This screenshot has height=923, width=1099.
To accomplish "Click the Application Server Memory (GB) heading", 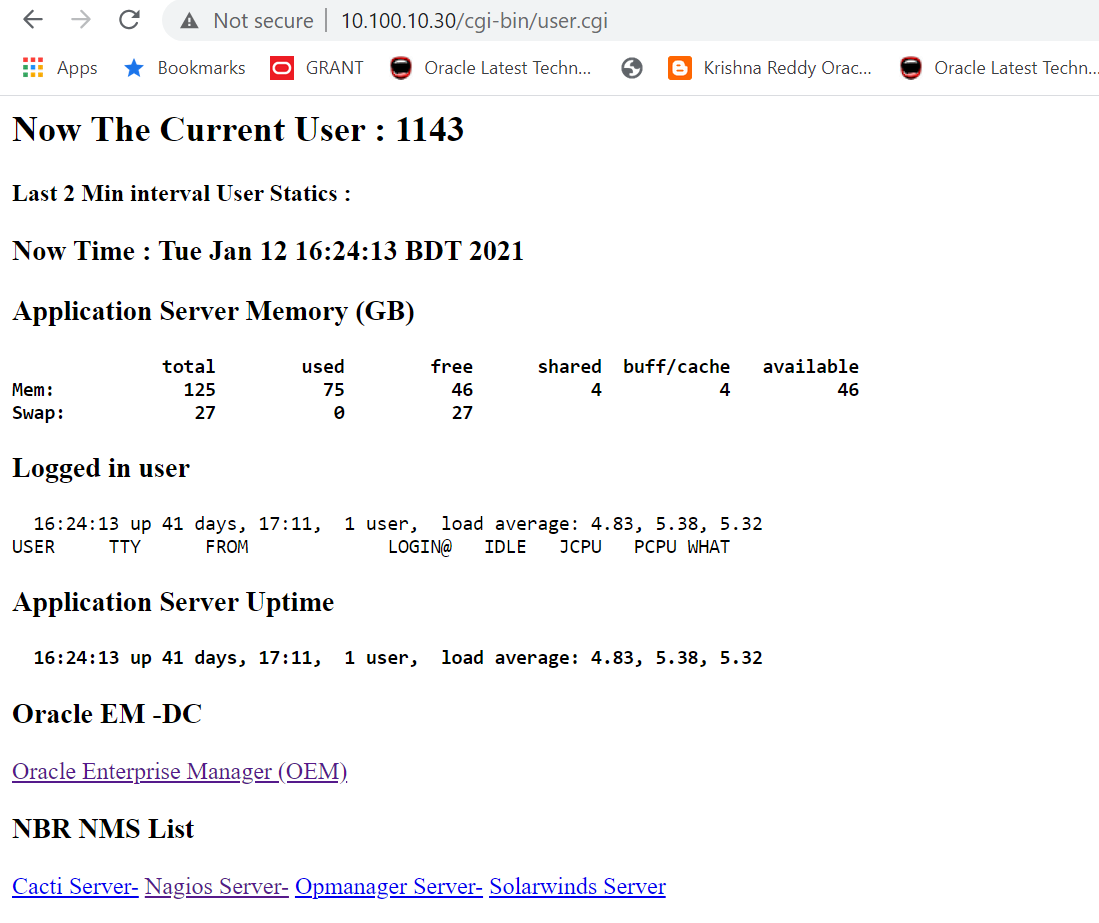I will tap(213, 311).
